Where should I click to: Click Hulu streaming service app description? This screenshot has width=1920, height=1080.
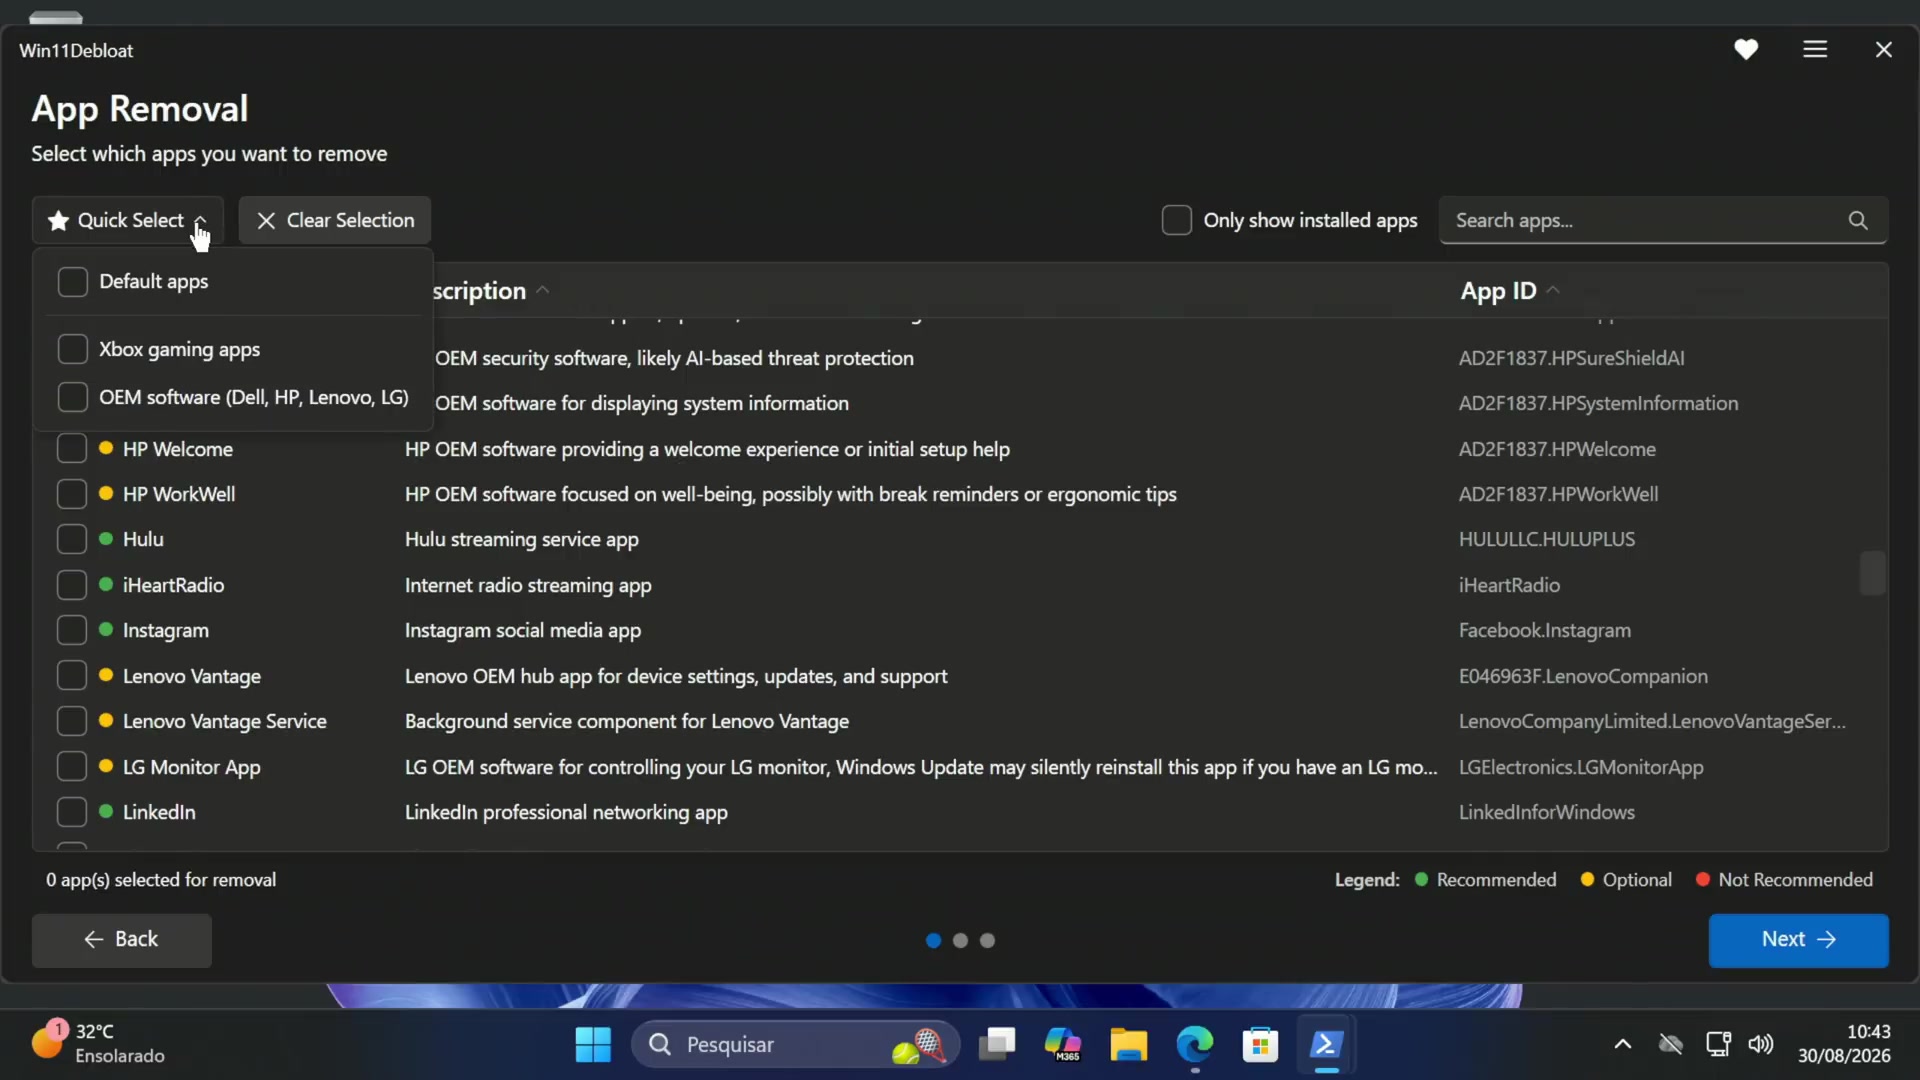click(x=521, y=539)
